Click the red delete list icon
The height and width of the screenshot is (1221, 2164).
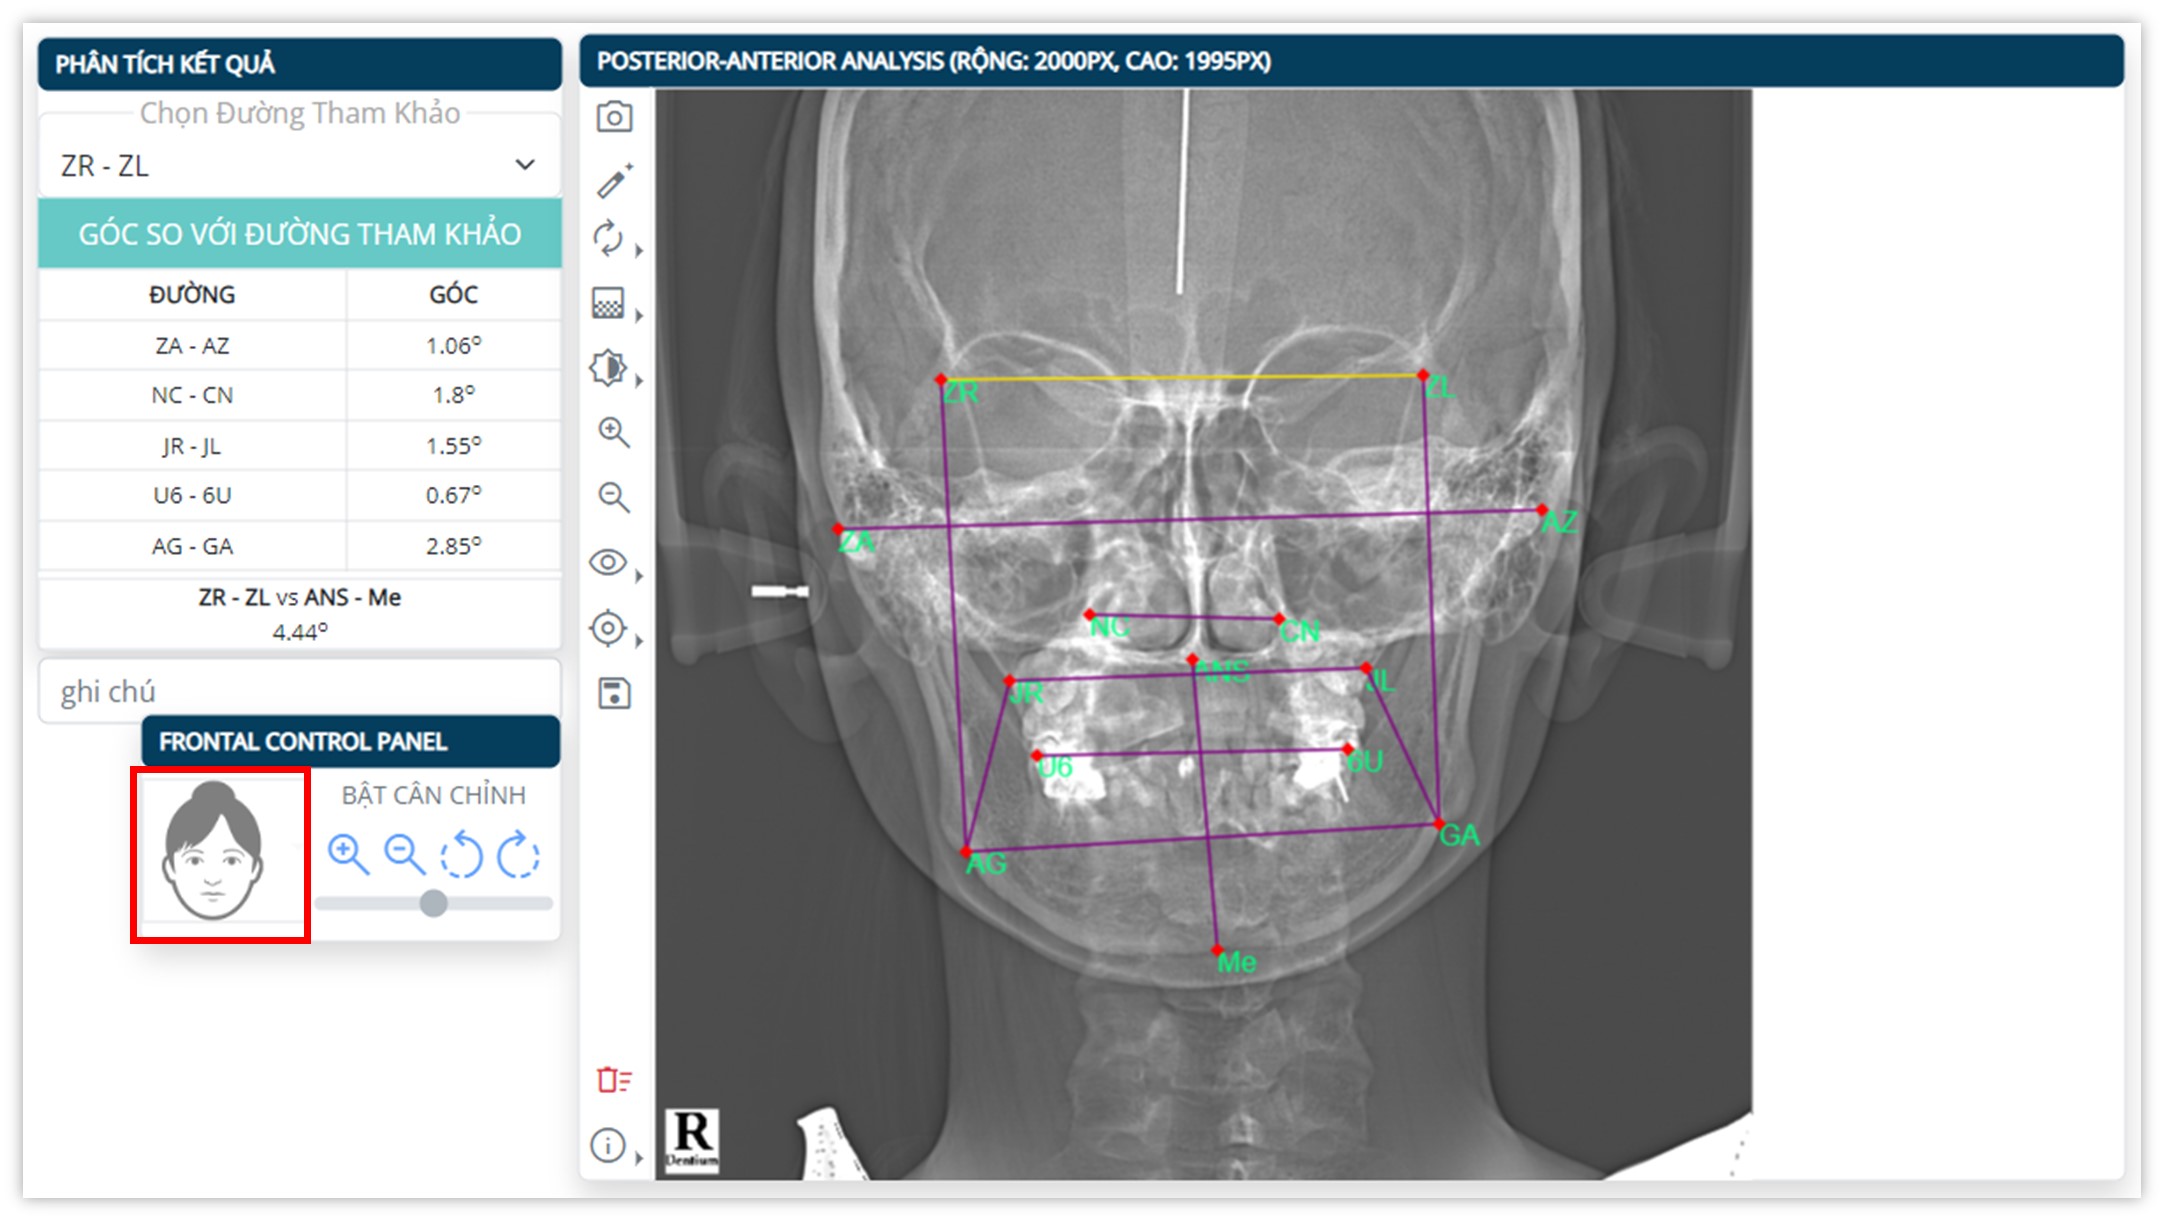[614, 1080]
